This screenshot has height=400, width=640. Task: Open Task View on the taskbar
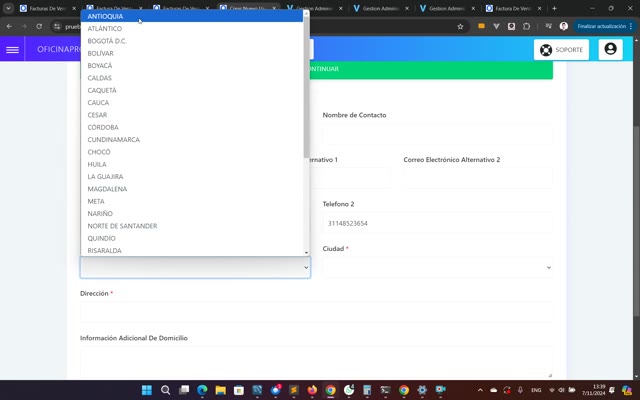(x=184, y=390)
